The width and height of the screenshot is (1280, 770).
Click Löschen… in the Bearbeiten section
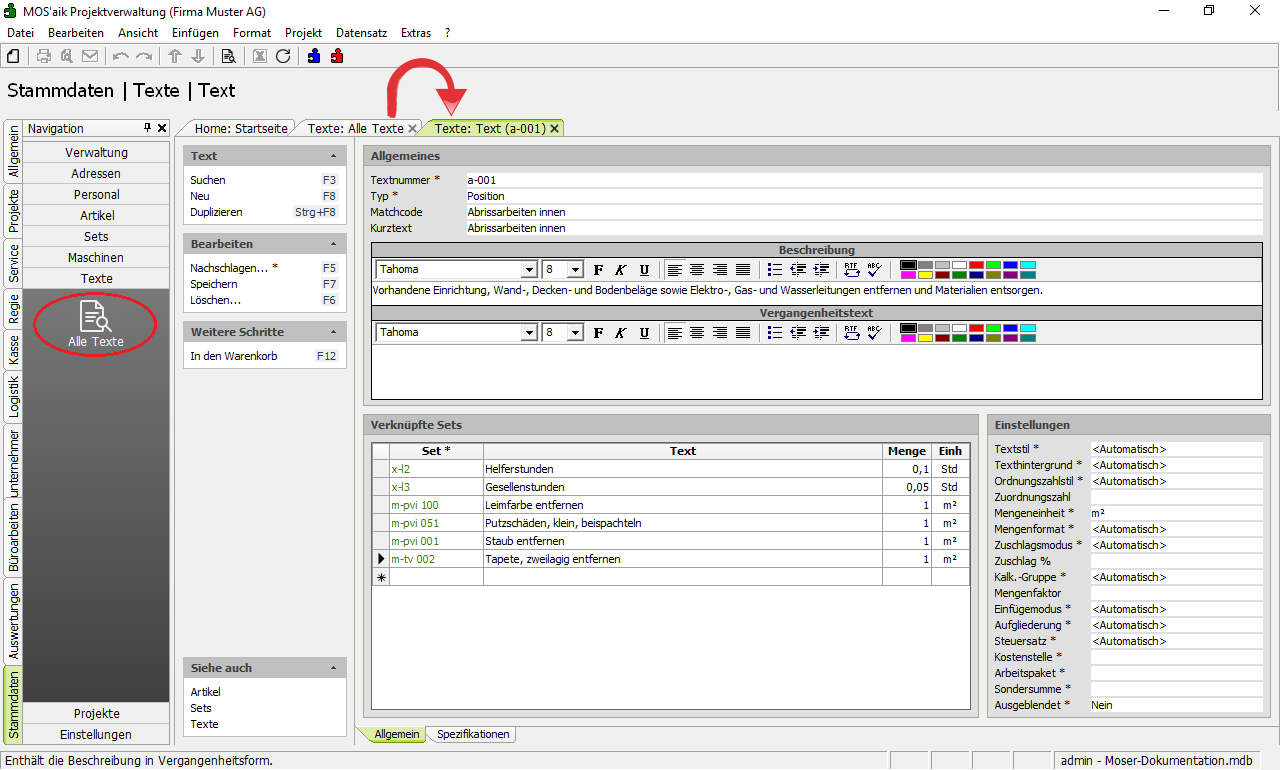point(215,300)
